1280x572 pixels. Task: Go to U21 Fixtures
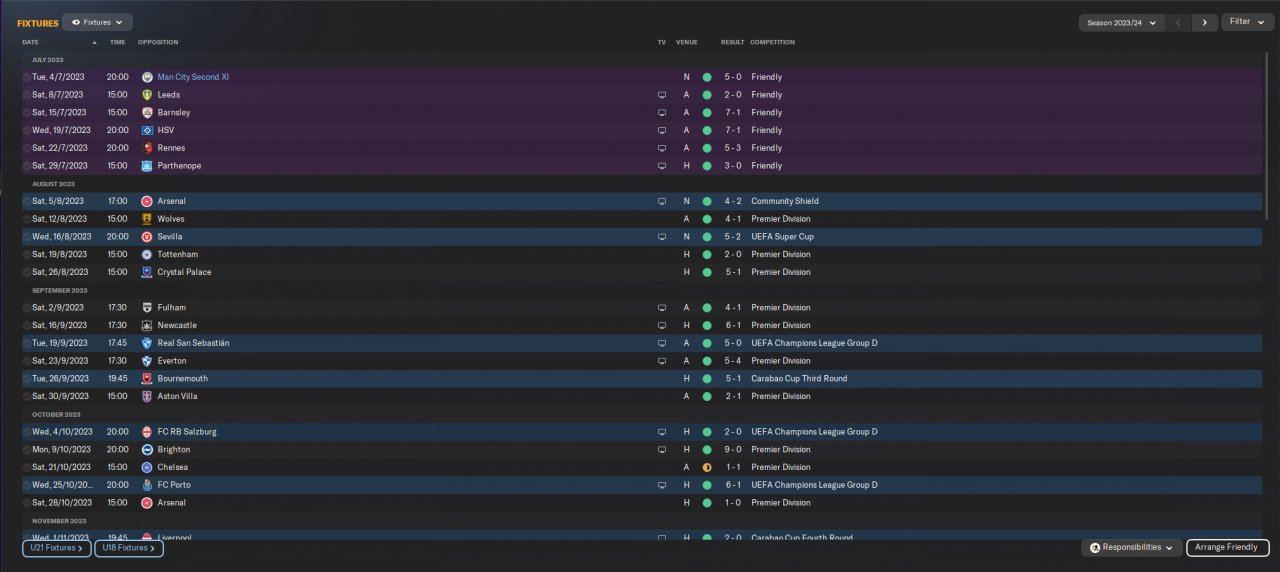click(x=57, y=548)
